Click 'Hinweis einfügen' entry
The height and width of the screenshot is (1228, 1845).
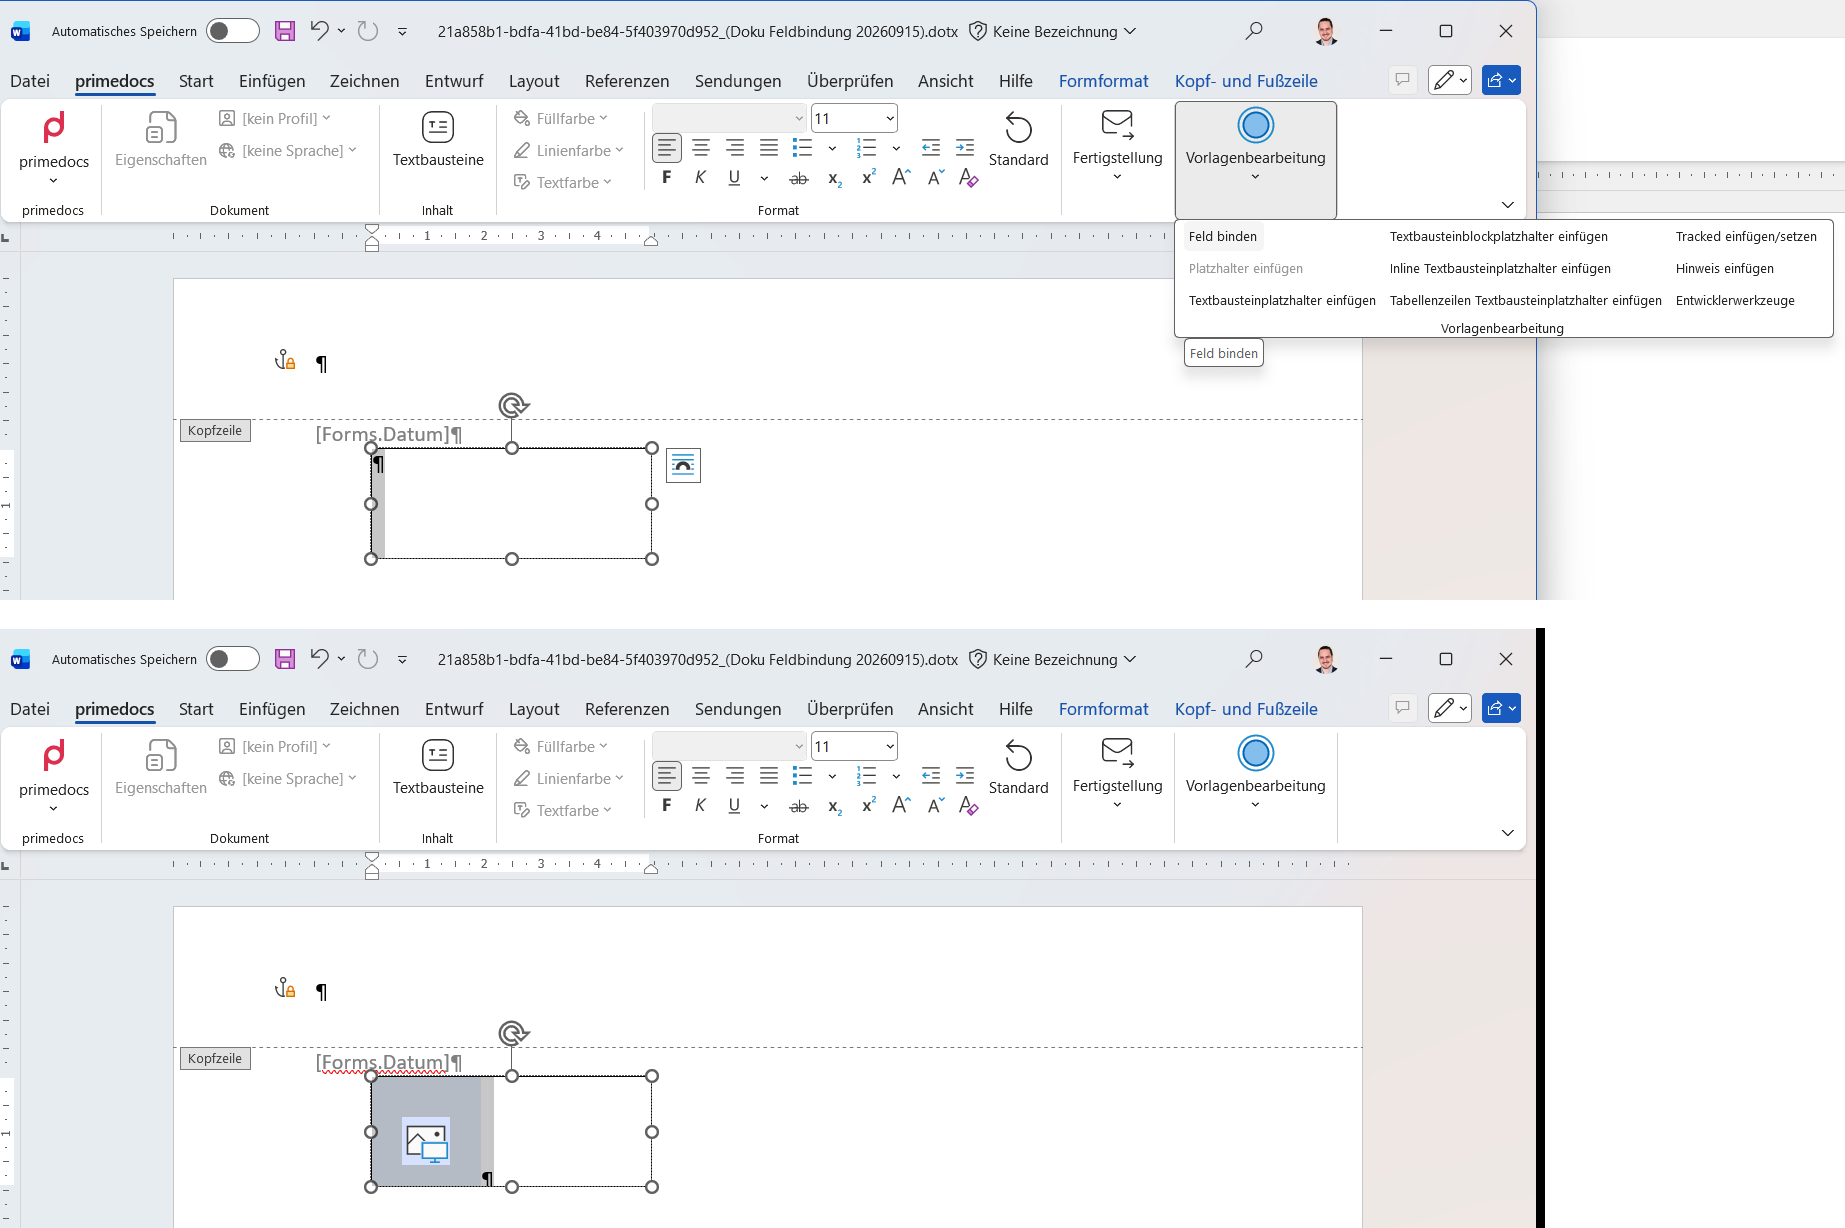pos(1724,269)
